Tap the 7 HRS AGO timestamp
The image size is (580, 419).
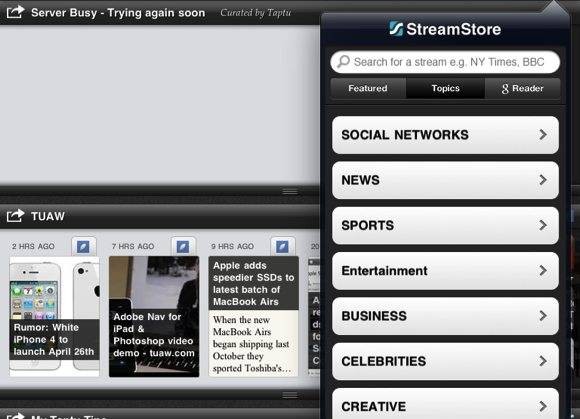(x=133, y=246)
